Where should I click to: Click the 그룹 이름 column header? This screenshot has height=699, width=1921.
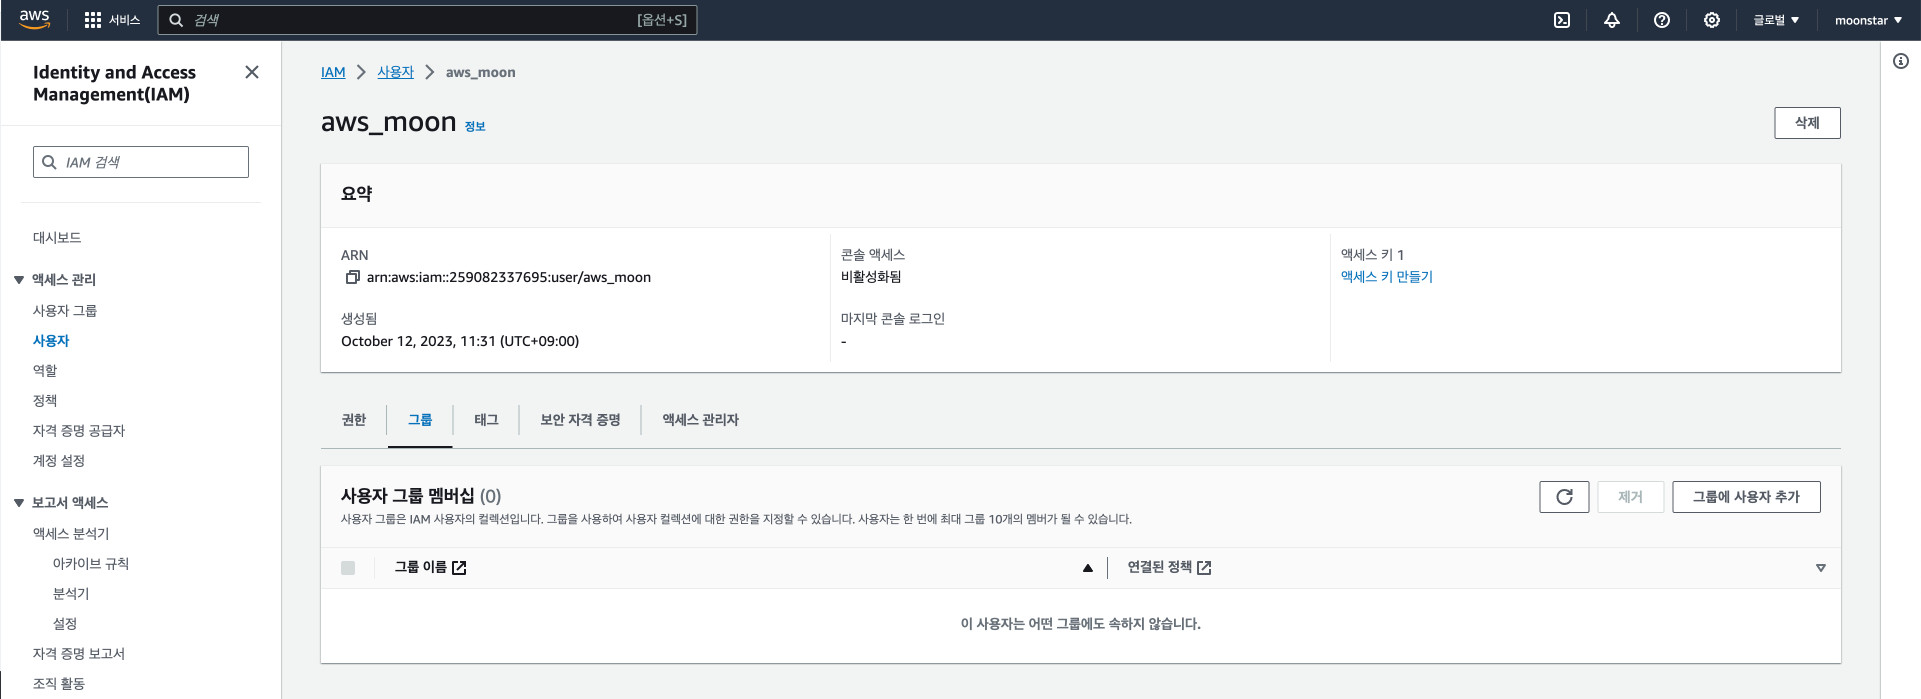[x=421, y=567]
